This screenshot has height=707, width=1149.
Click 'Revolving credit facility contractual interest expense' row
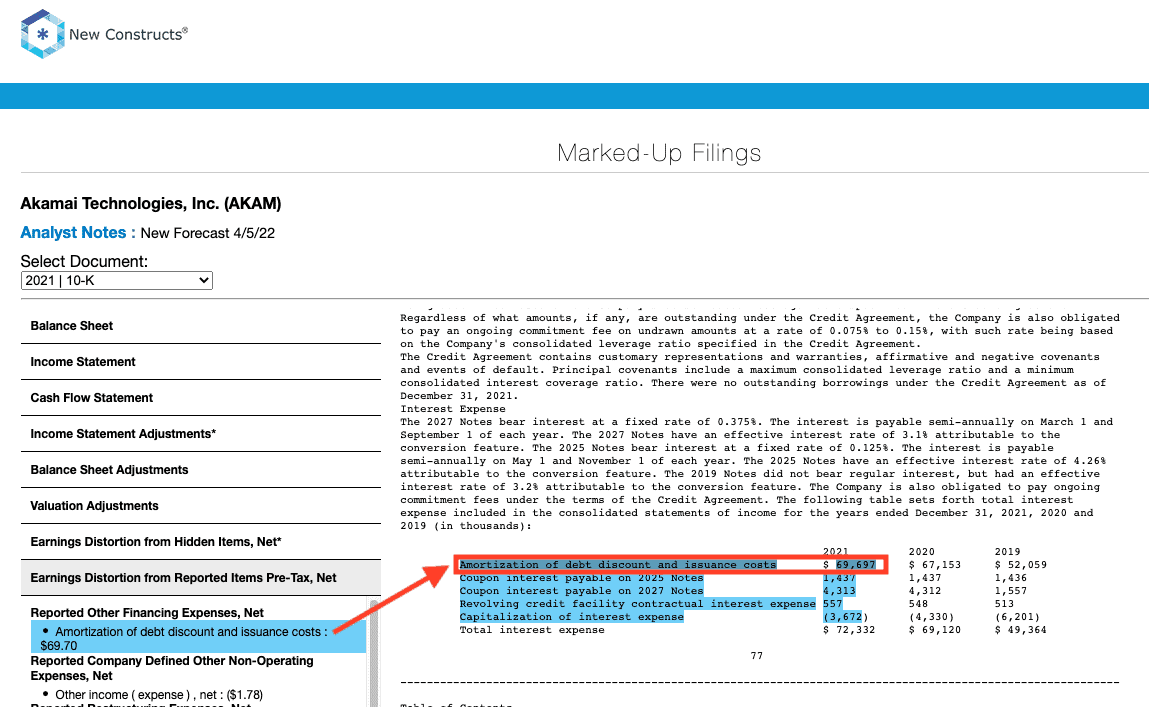(638, 604)
